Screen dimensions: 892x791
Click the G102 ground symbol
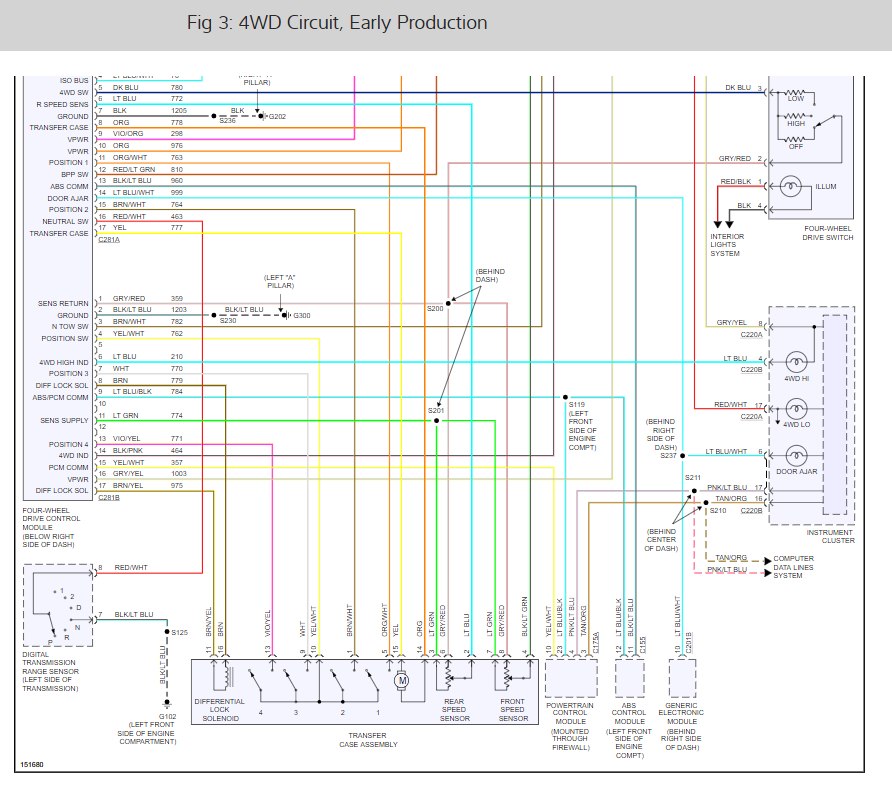[167, 705]
